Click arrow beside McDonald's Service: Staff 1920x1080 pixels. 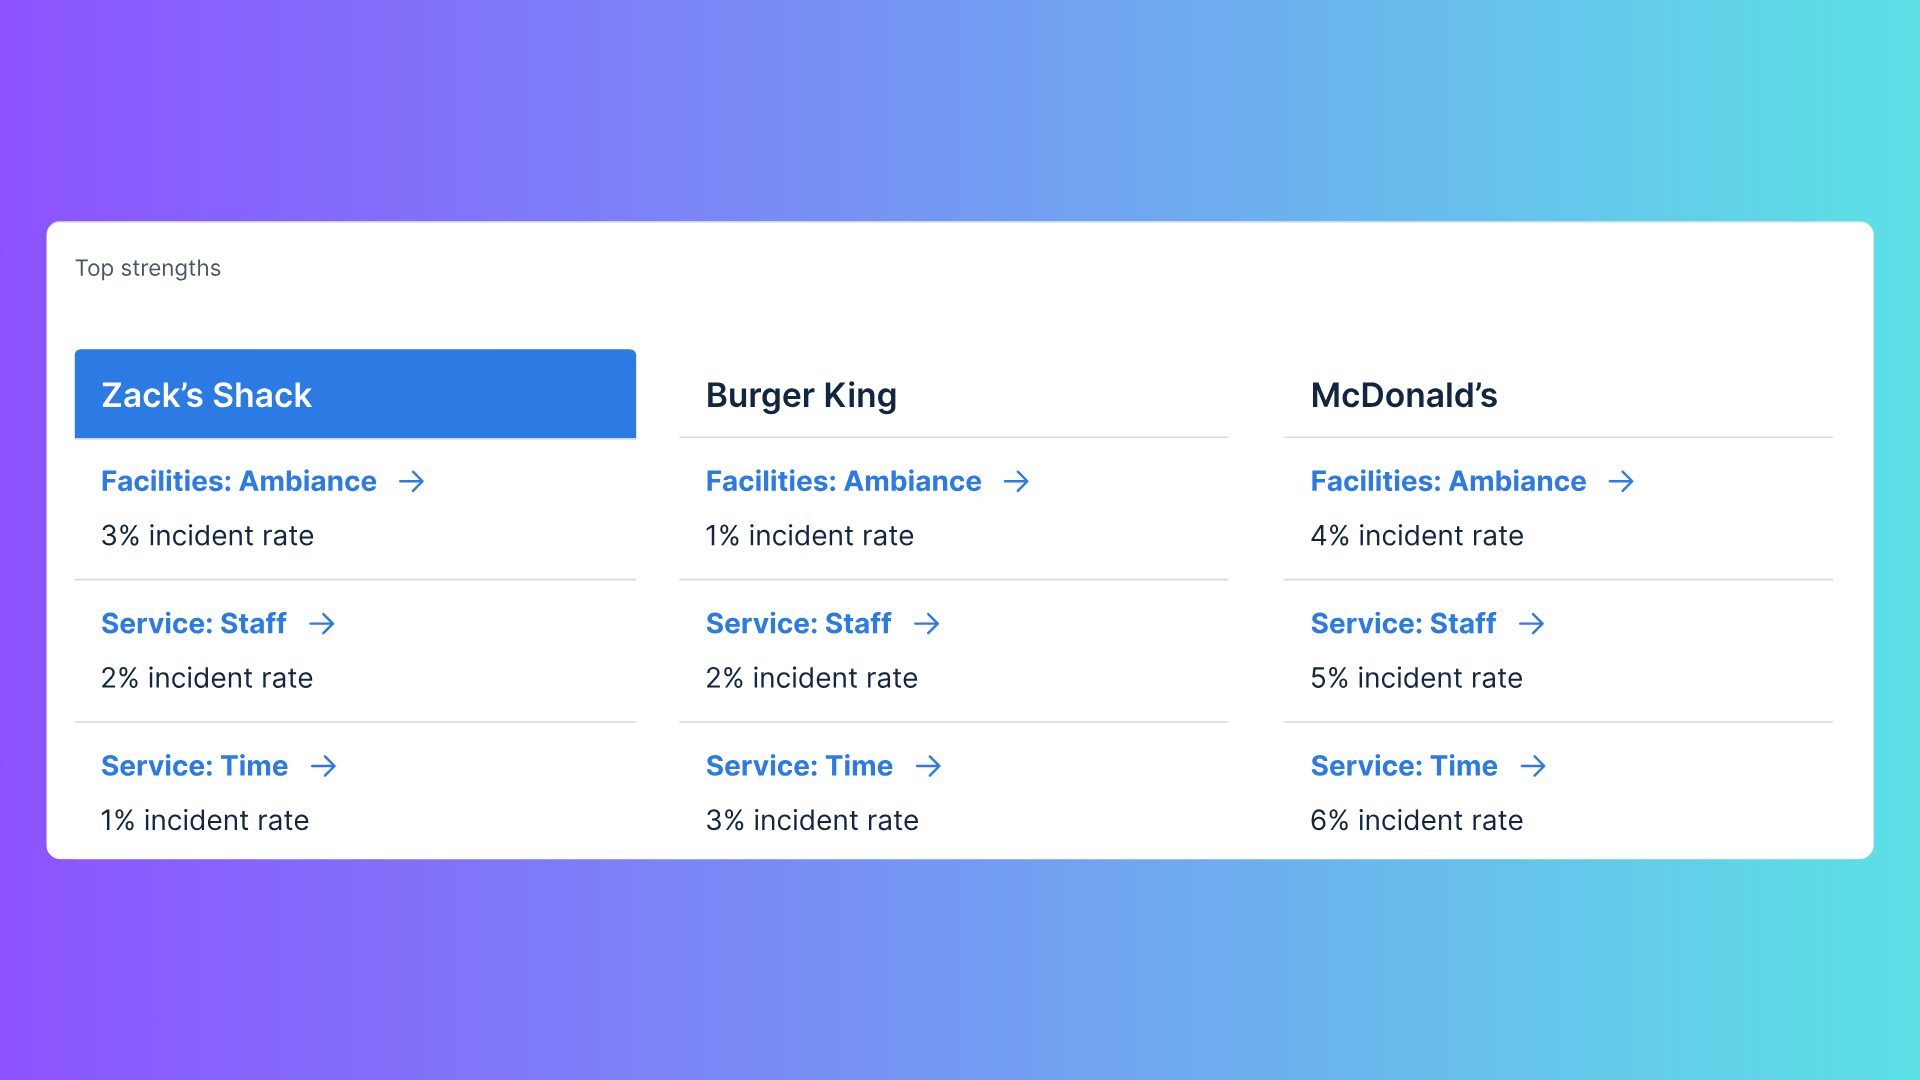coord(1532,624)
